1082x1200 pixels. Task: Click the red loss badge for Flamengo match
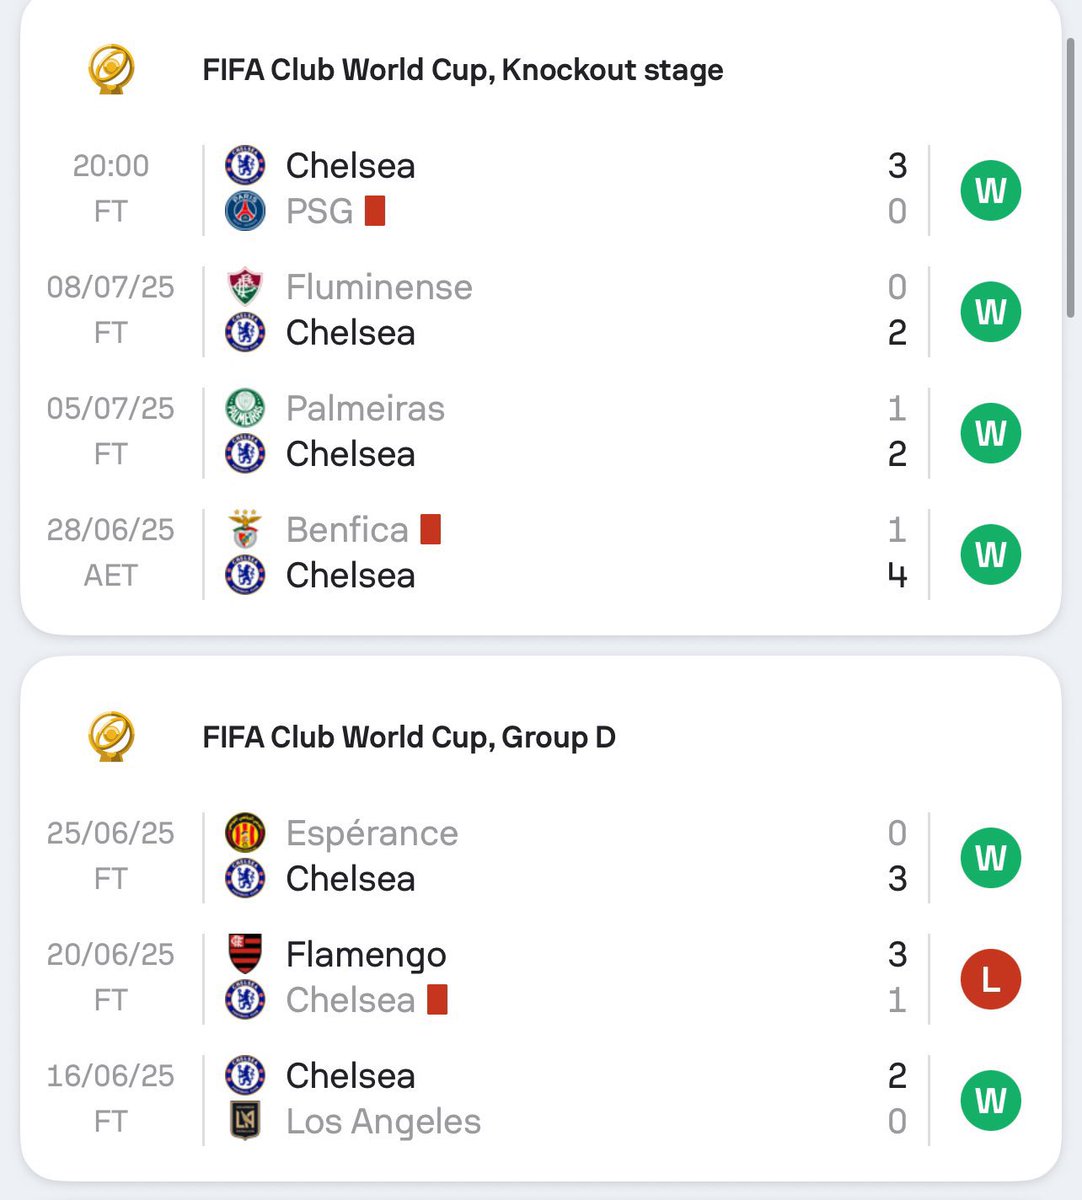coord(990,979)
